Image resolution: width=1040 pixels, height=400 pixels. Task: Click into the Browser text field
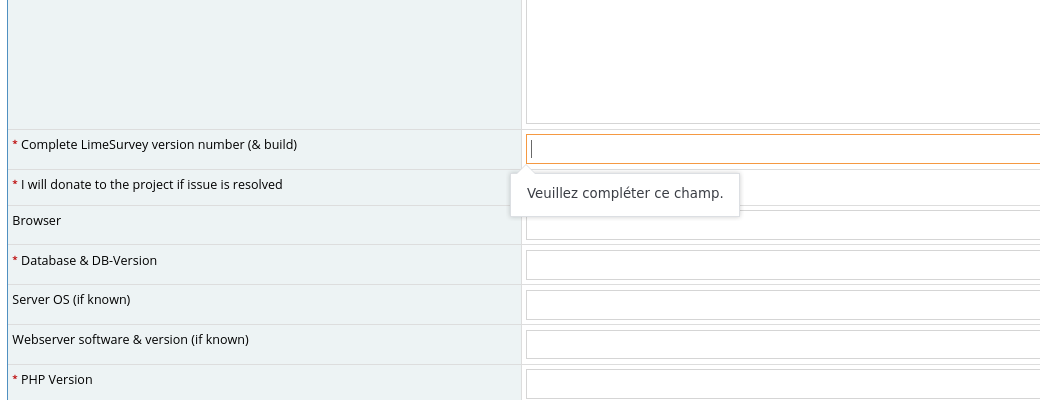coord(782,226)
